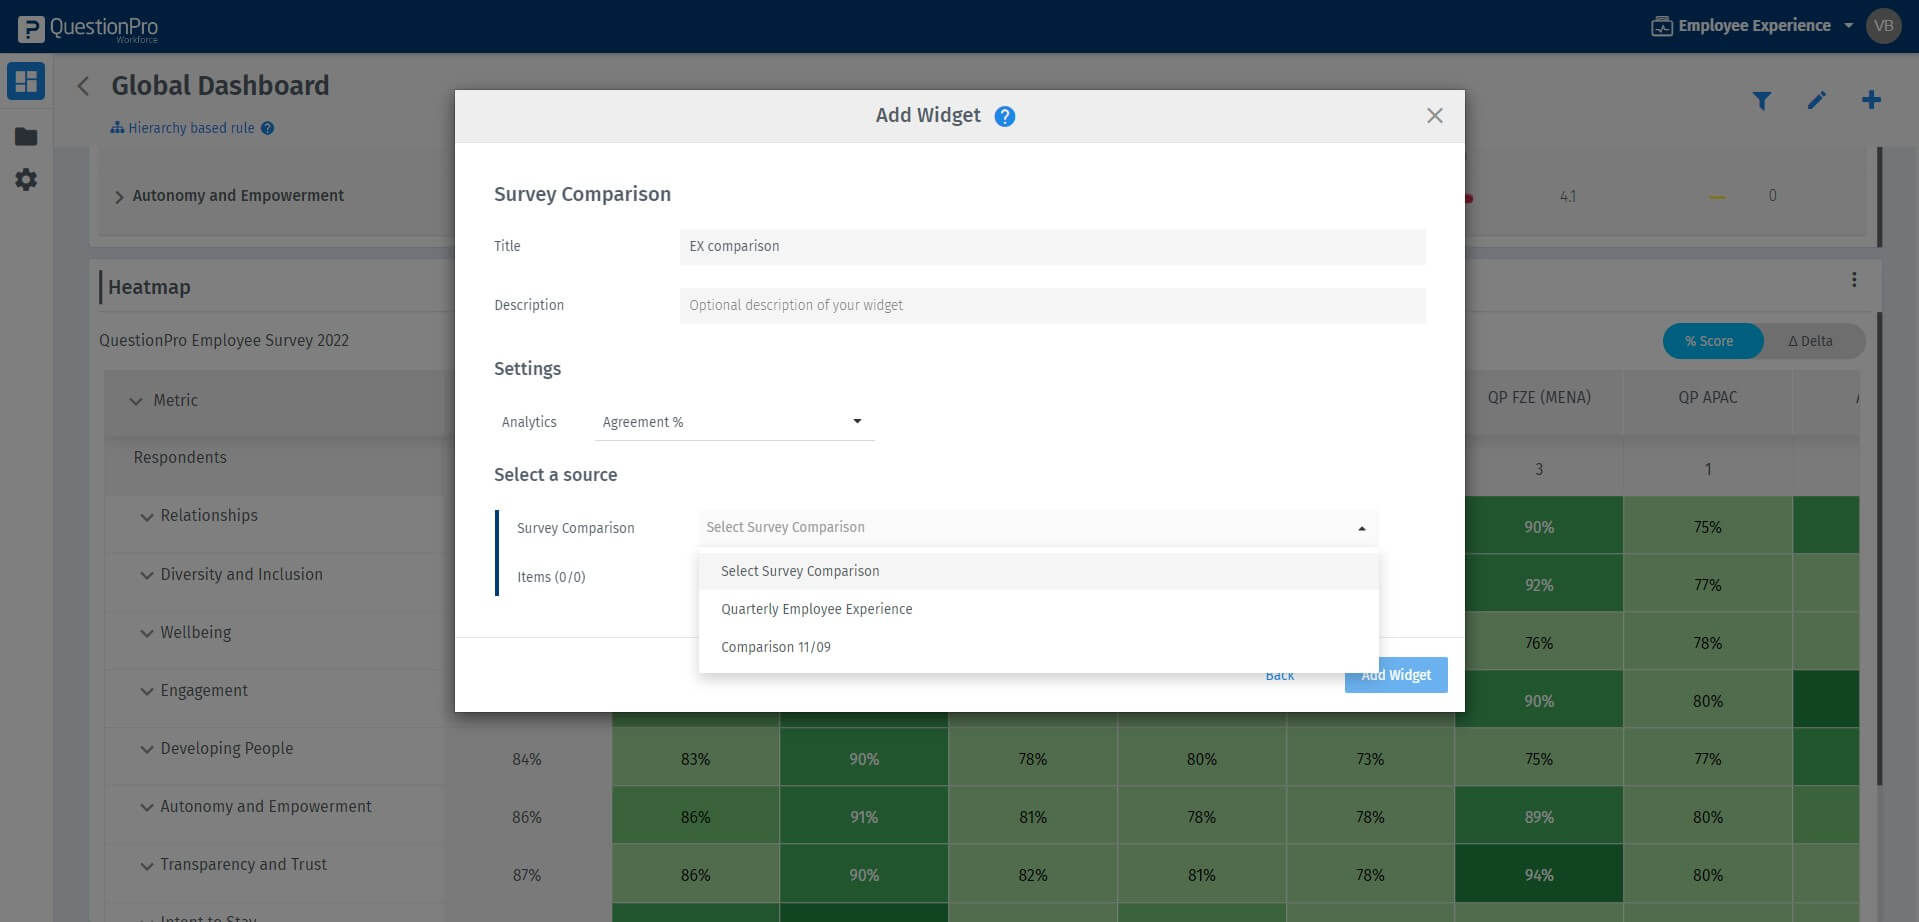This screenshot has height=922, width=1919.
Task: Click the help icon beside Hierarchy based rule
Action: (268, 128)
